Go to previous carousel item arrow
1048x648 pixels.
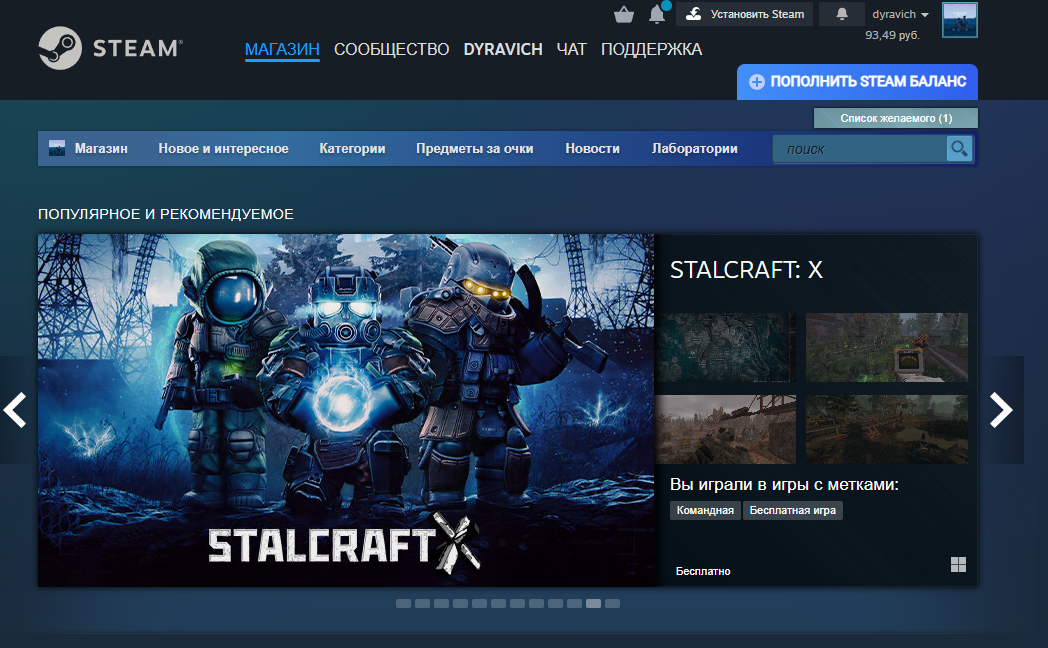click(x=15, y=410)
